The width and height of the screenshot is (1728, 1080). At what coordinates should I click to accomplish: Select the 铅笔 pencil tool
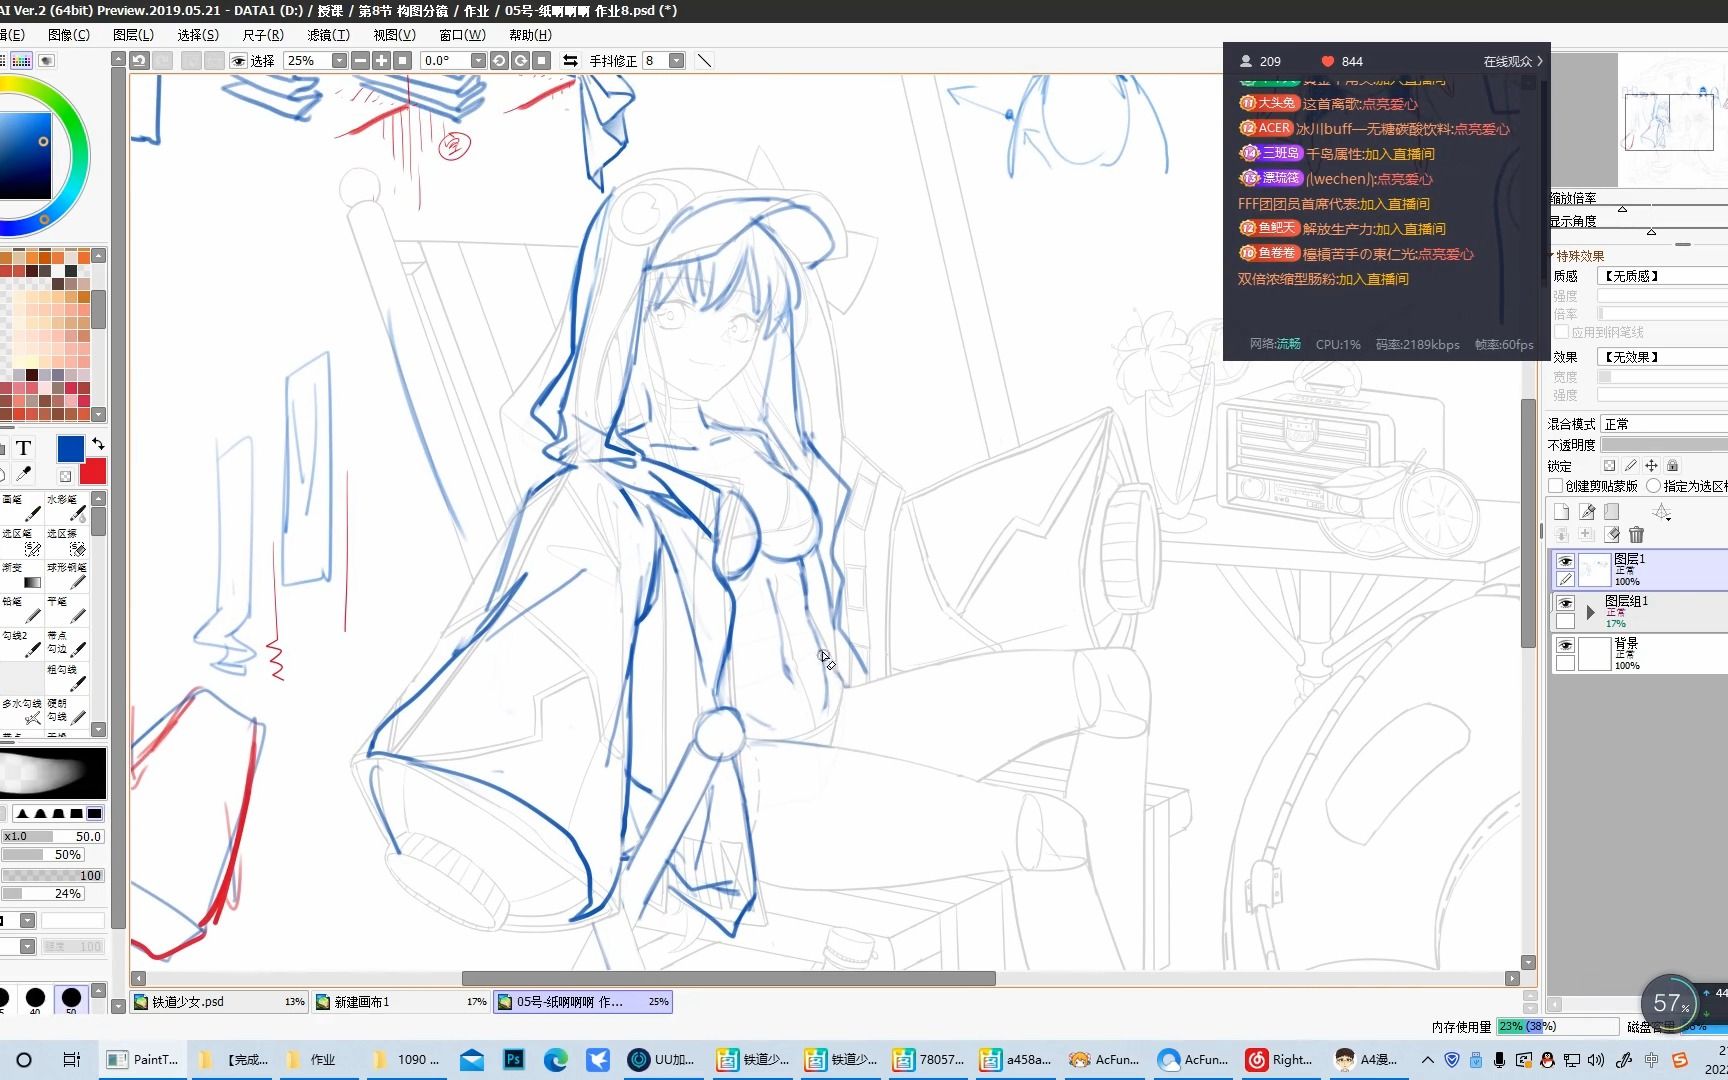coord(22,609)
